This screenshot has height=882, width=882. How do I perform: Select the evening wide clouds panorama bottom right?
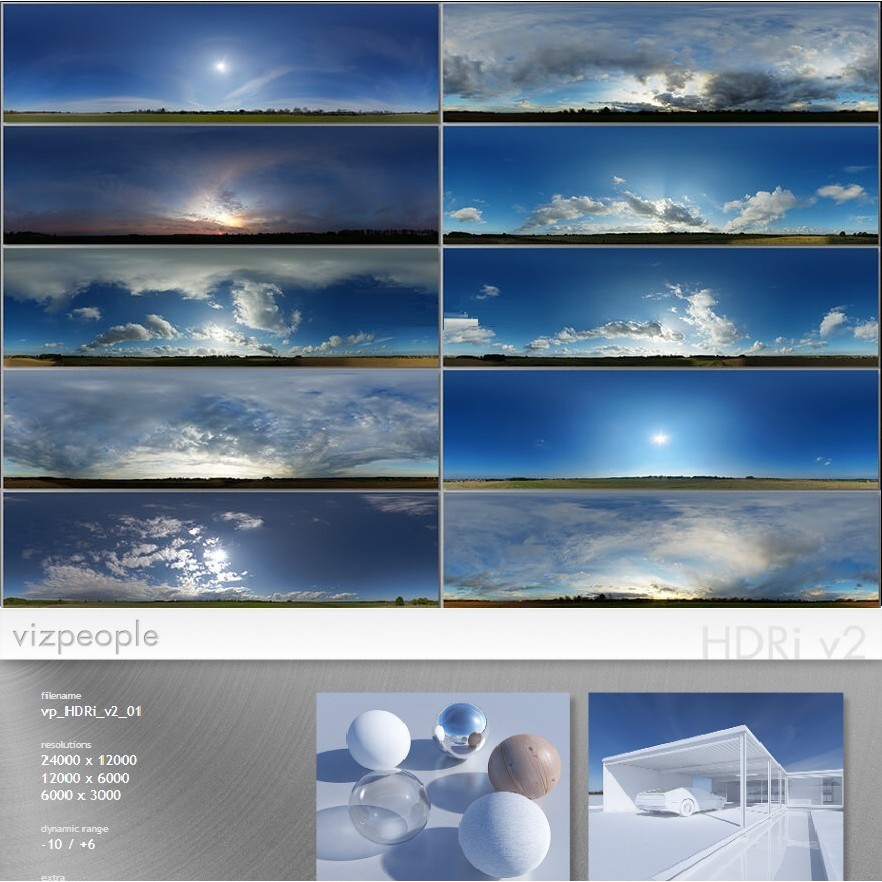(660, 550)
